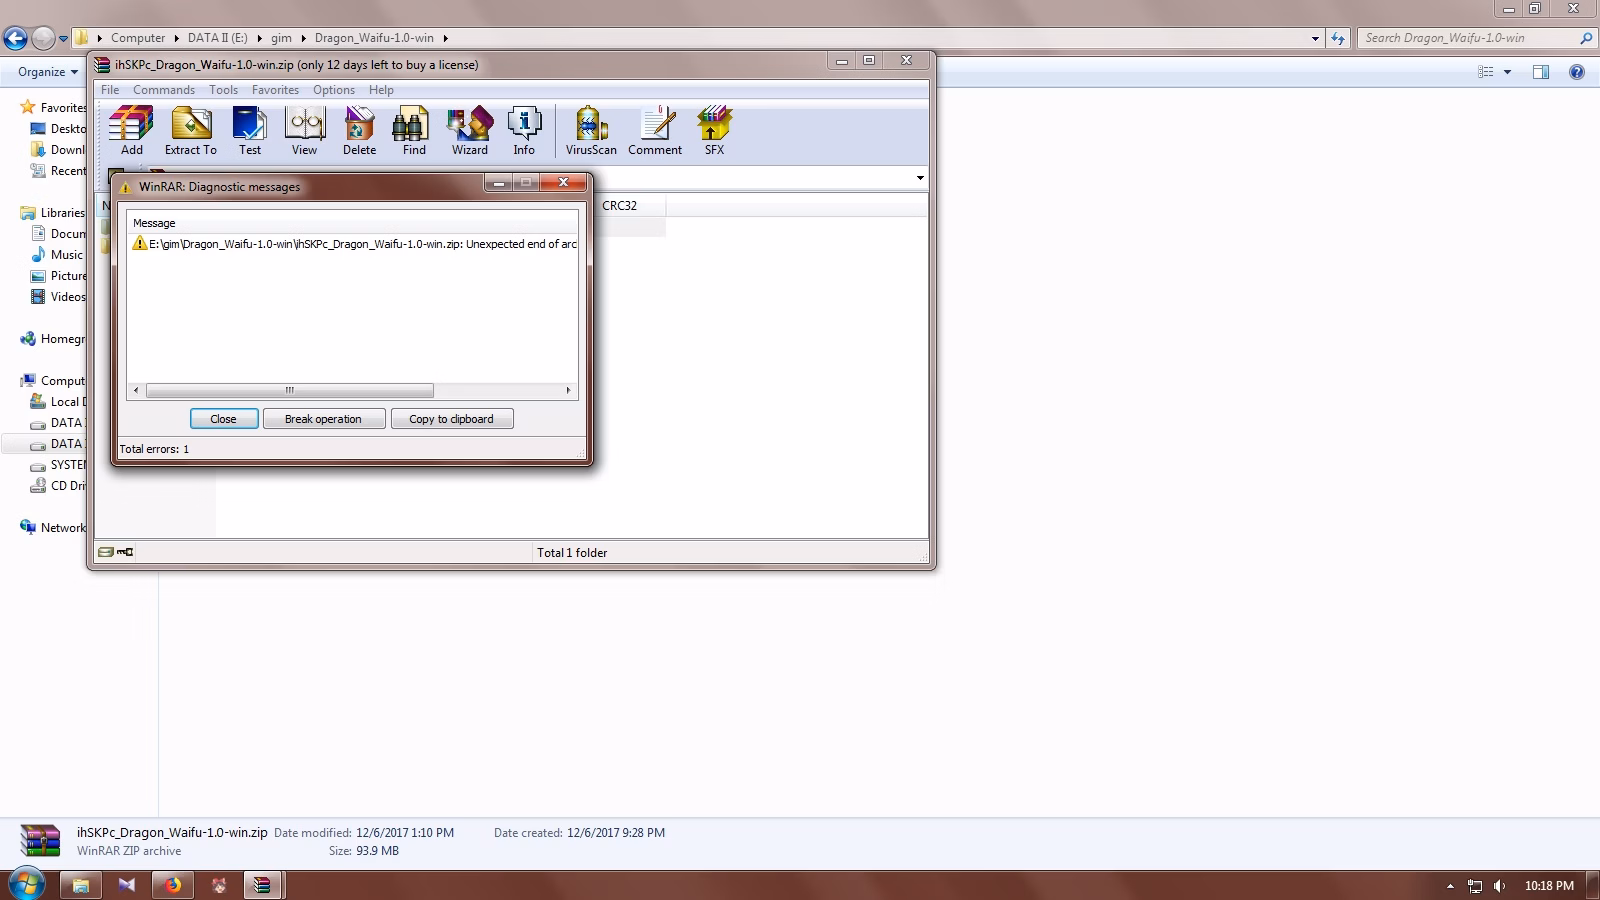
Task: Click the scroll right arrow in dialog
Action: [x=569, y=390]
